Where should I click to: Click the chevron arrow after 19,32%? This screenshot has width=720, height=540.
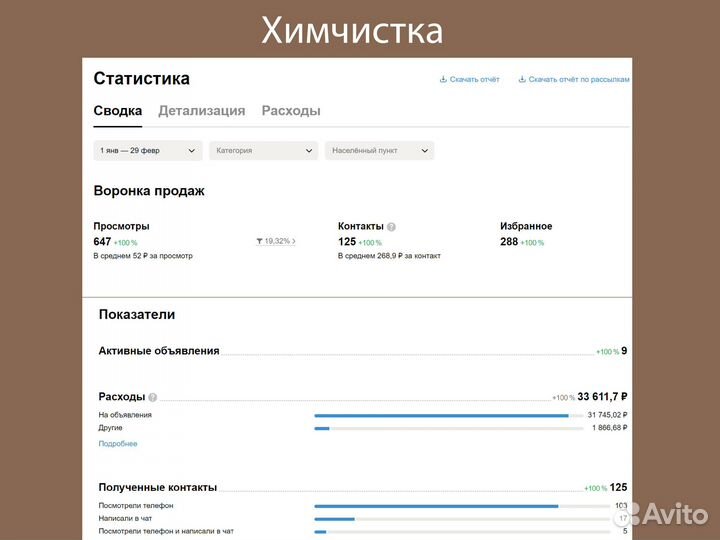294,241
